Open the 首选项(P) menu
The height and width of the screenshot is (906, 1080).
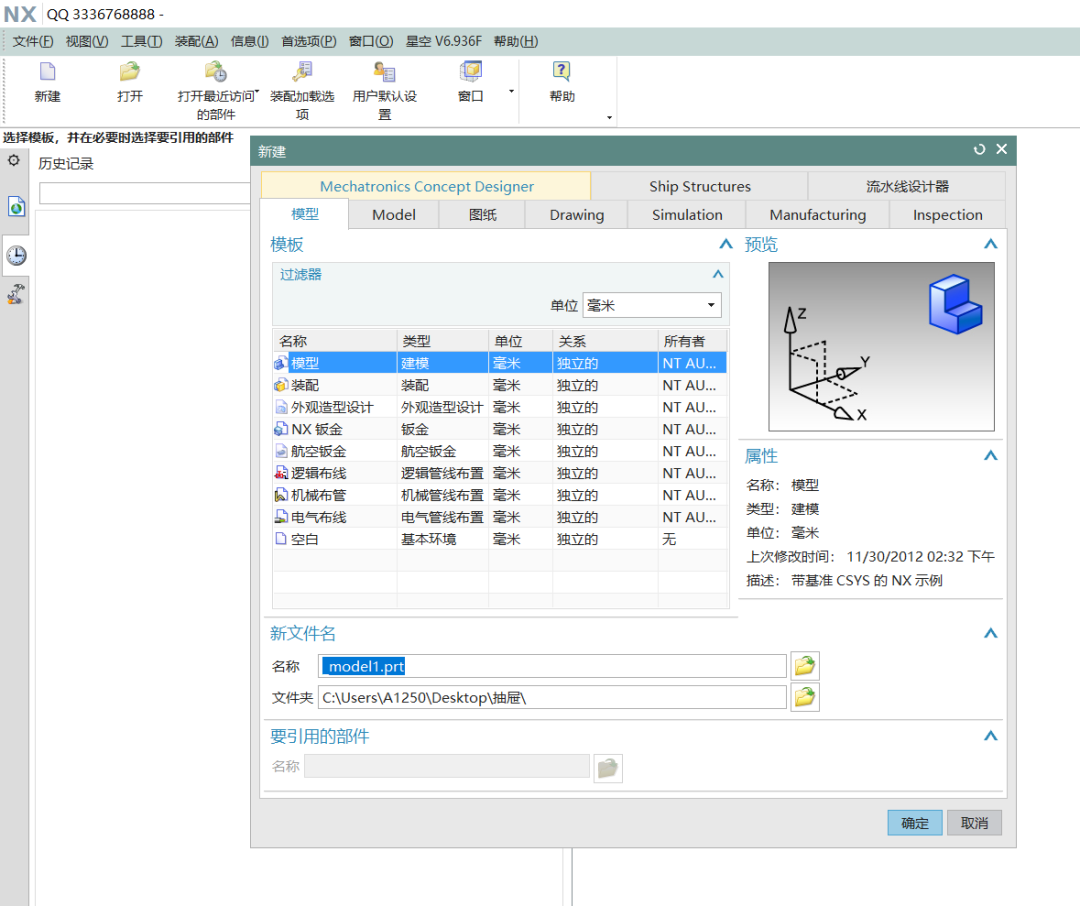[309, 41]
